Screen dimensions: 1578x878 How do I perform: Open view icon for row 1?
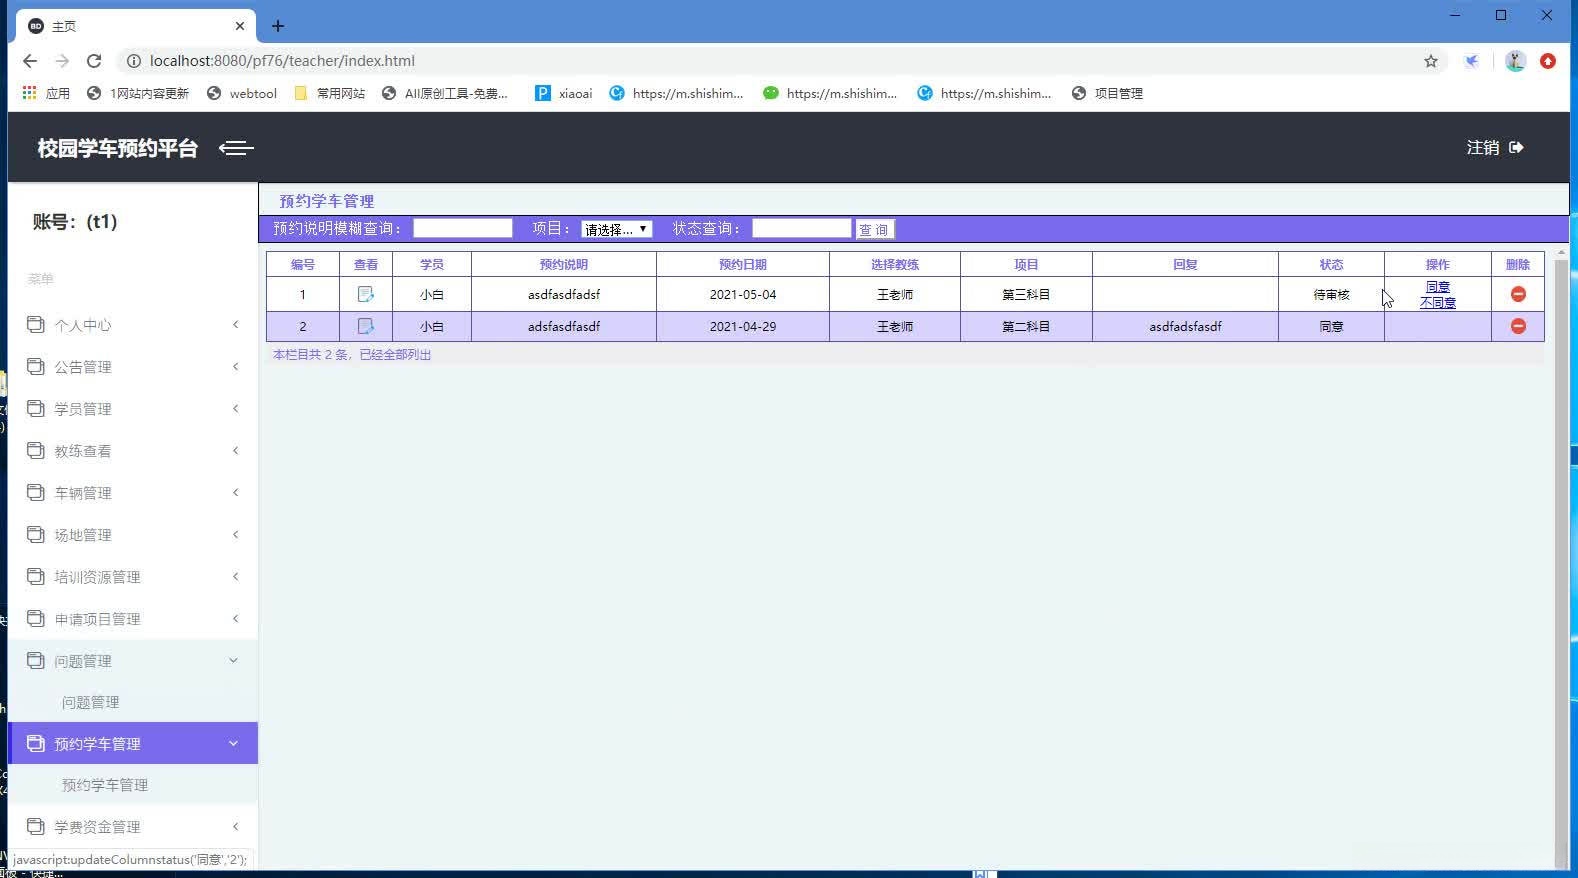(x=366, y=294)
